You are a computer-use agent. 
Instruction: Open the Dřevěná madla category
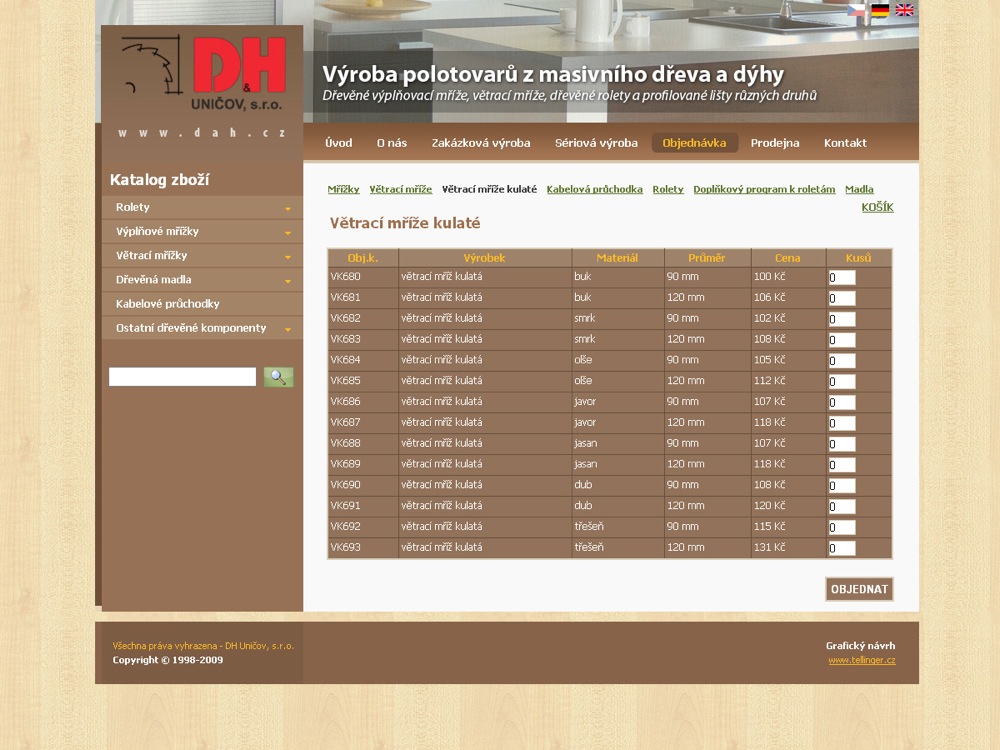154,280
